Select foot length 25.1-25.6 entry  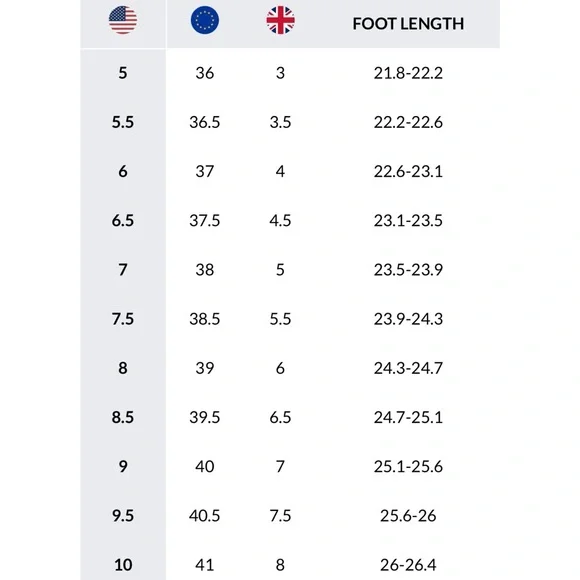pos(408,466)
